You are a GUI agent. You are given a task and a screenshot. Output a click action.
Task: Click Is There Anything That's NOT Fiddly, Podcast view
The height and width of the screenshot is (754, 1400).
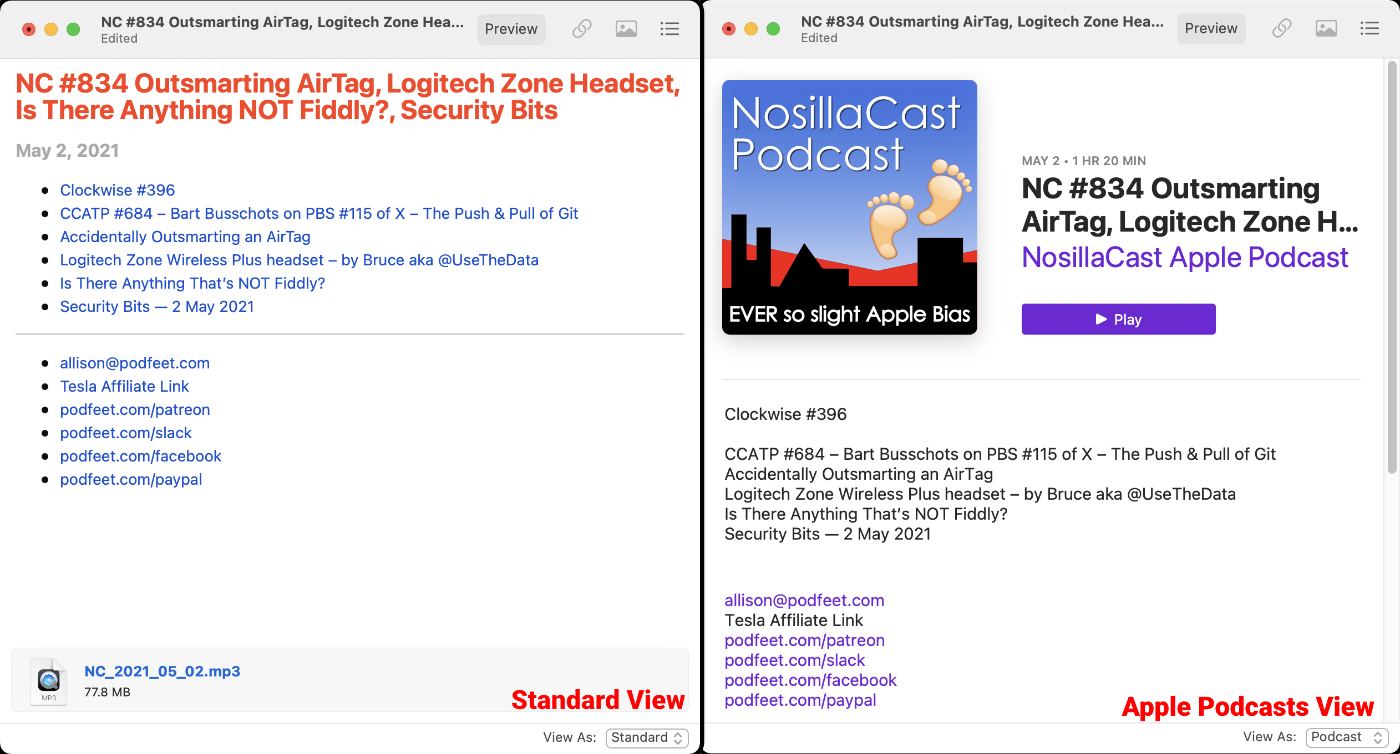[866, 514]
